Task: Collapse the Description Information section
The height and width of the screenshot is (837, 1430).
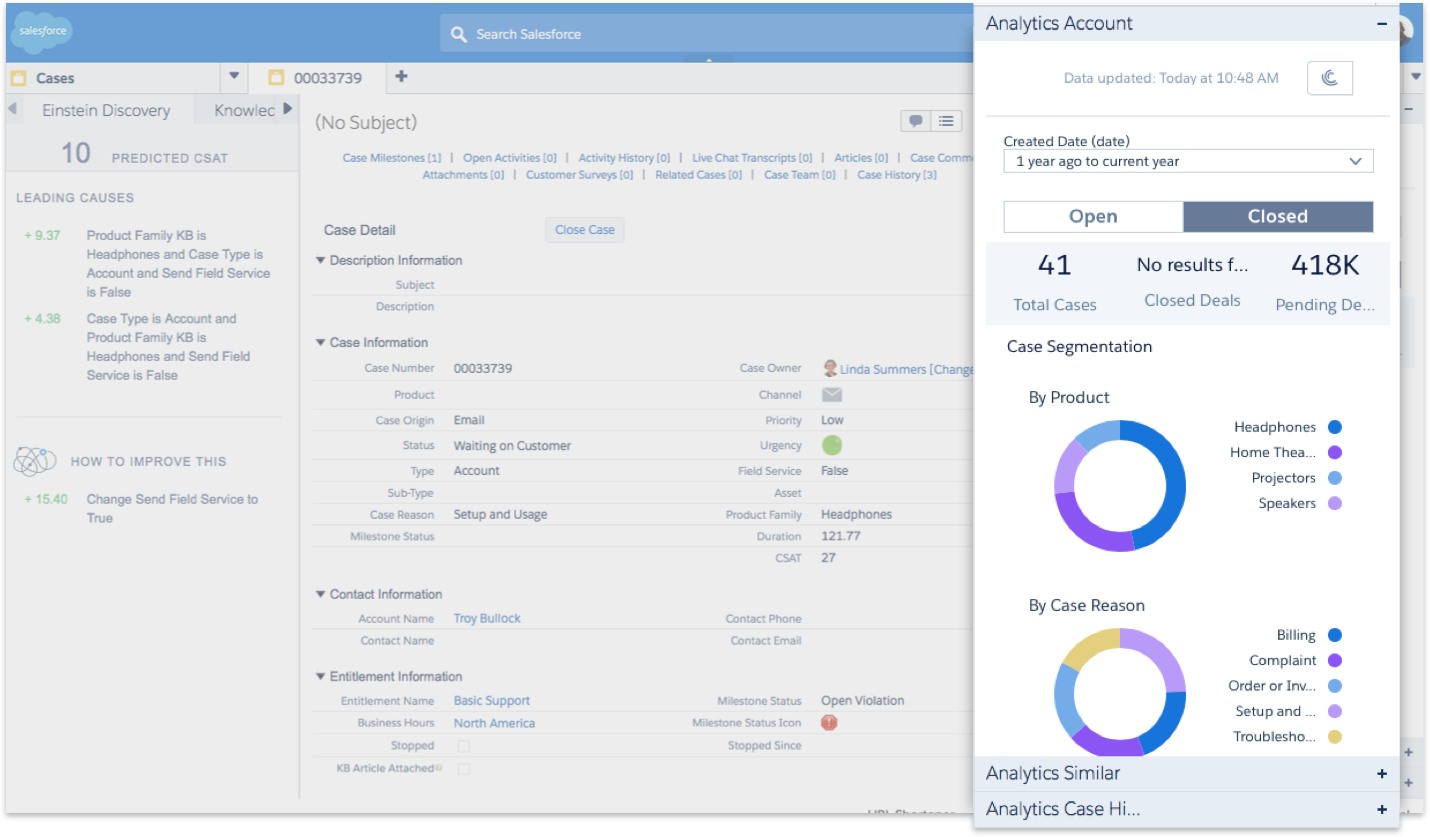Action: [x=321, y=260]
